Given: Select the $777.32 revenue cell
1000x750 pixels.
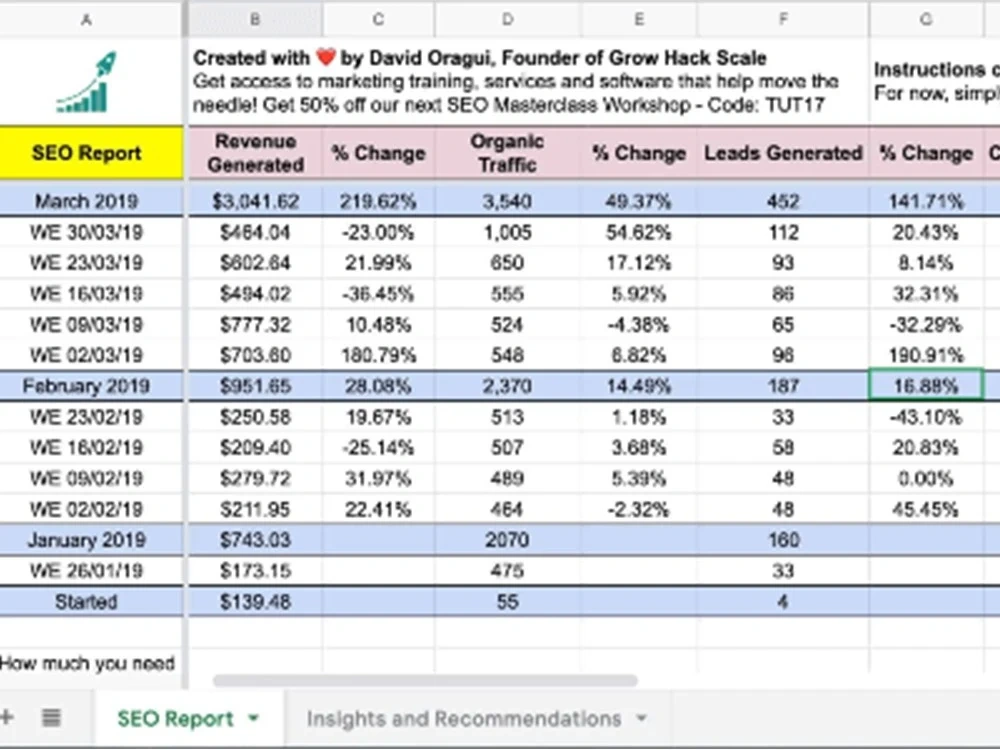Looking at the screenshot, I should click(x=255, y=325).
